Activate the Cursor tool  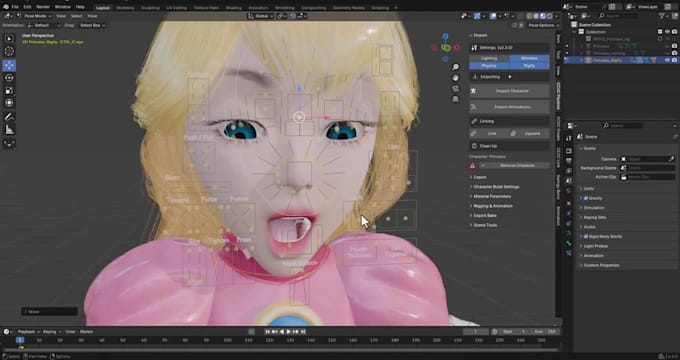click(x=9, y=52)
